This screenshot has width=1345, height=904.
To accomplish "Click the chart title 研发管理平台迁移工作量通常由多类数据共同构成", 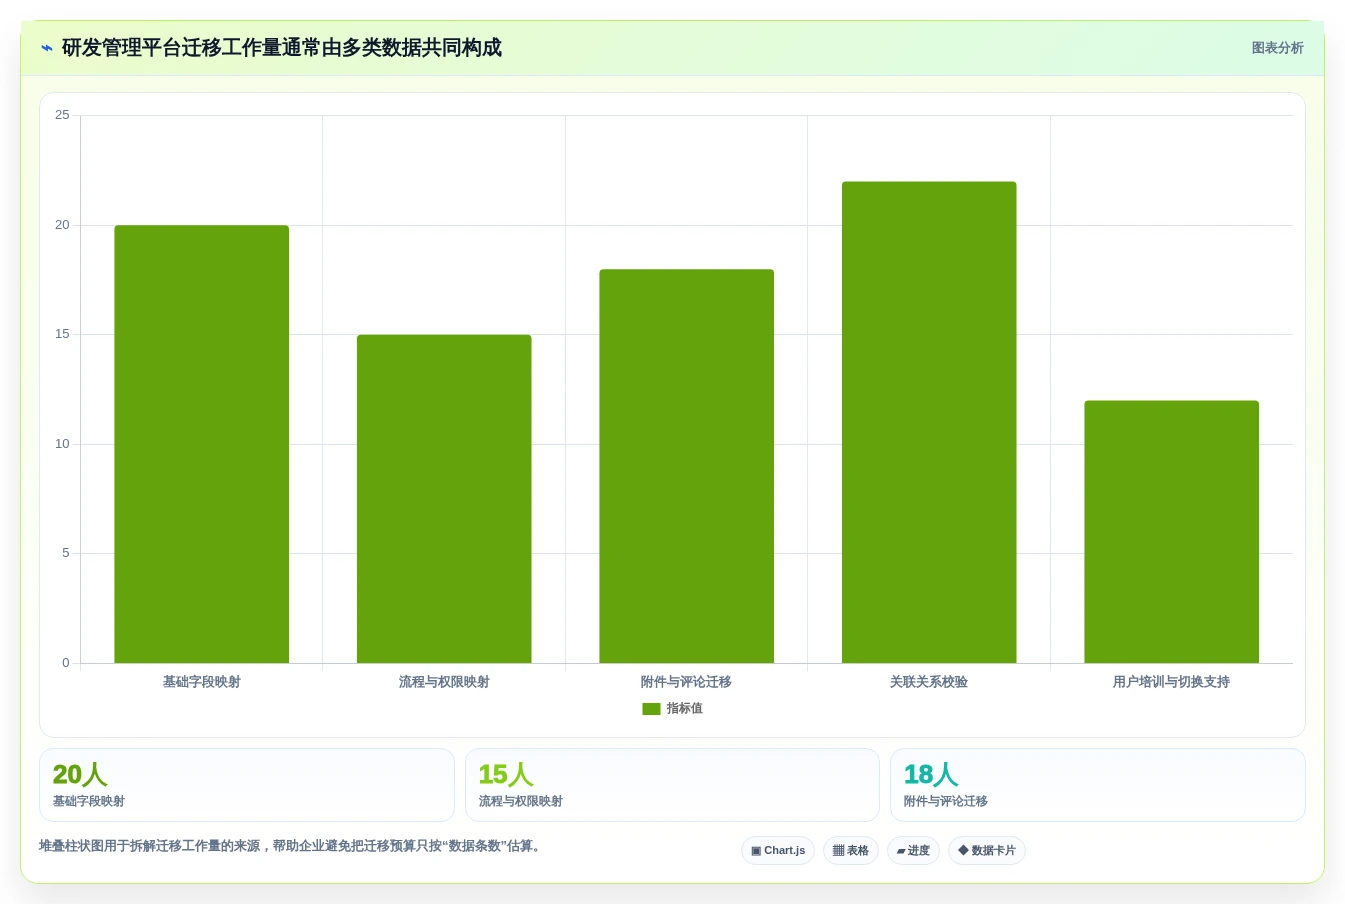I will click(282, 48).
